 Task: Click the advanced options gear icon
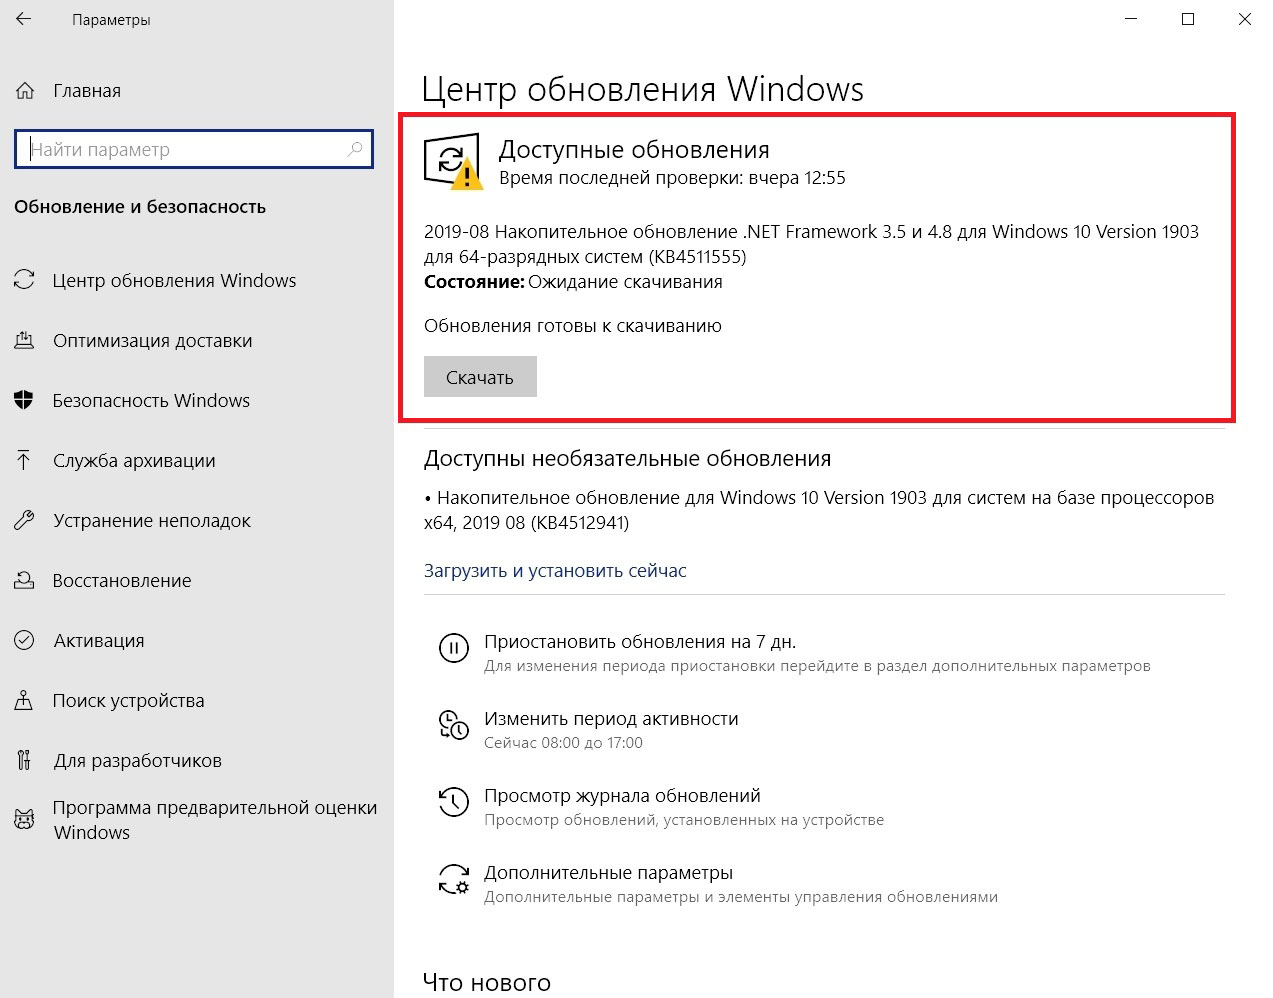coord(454,879)
